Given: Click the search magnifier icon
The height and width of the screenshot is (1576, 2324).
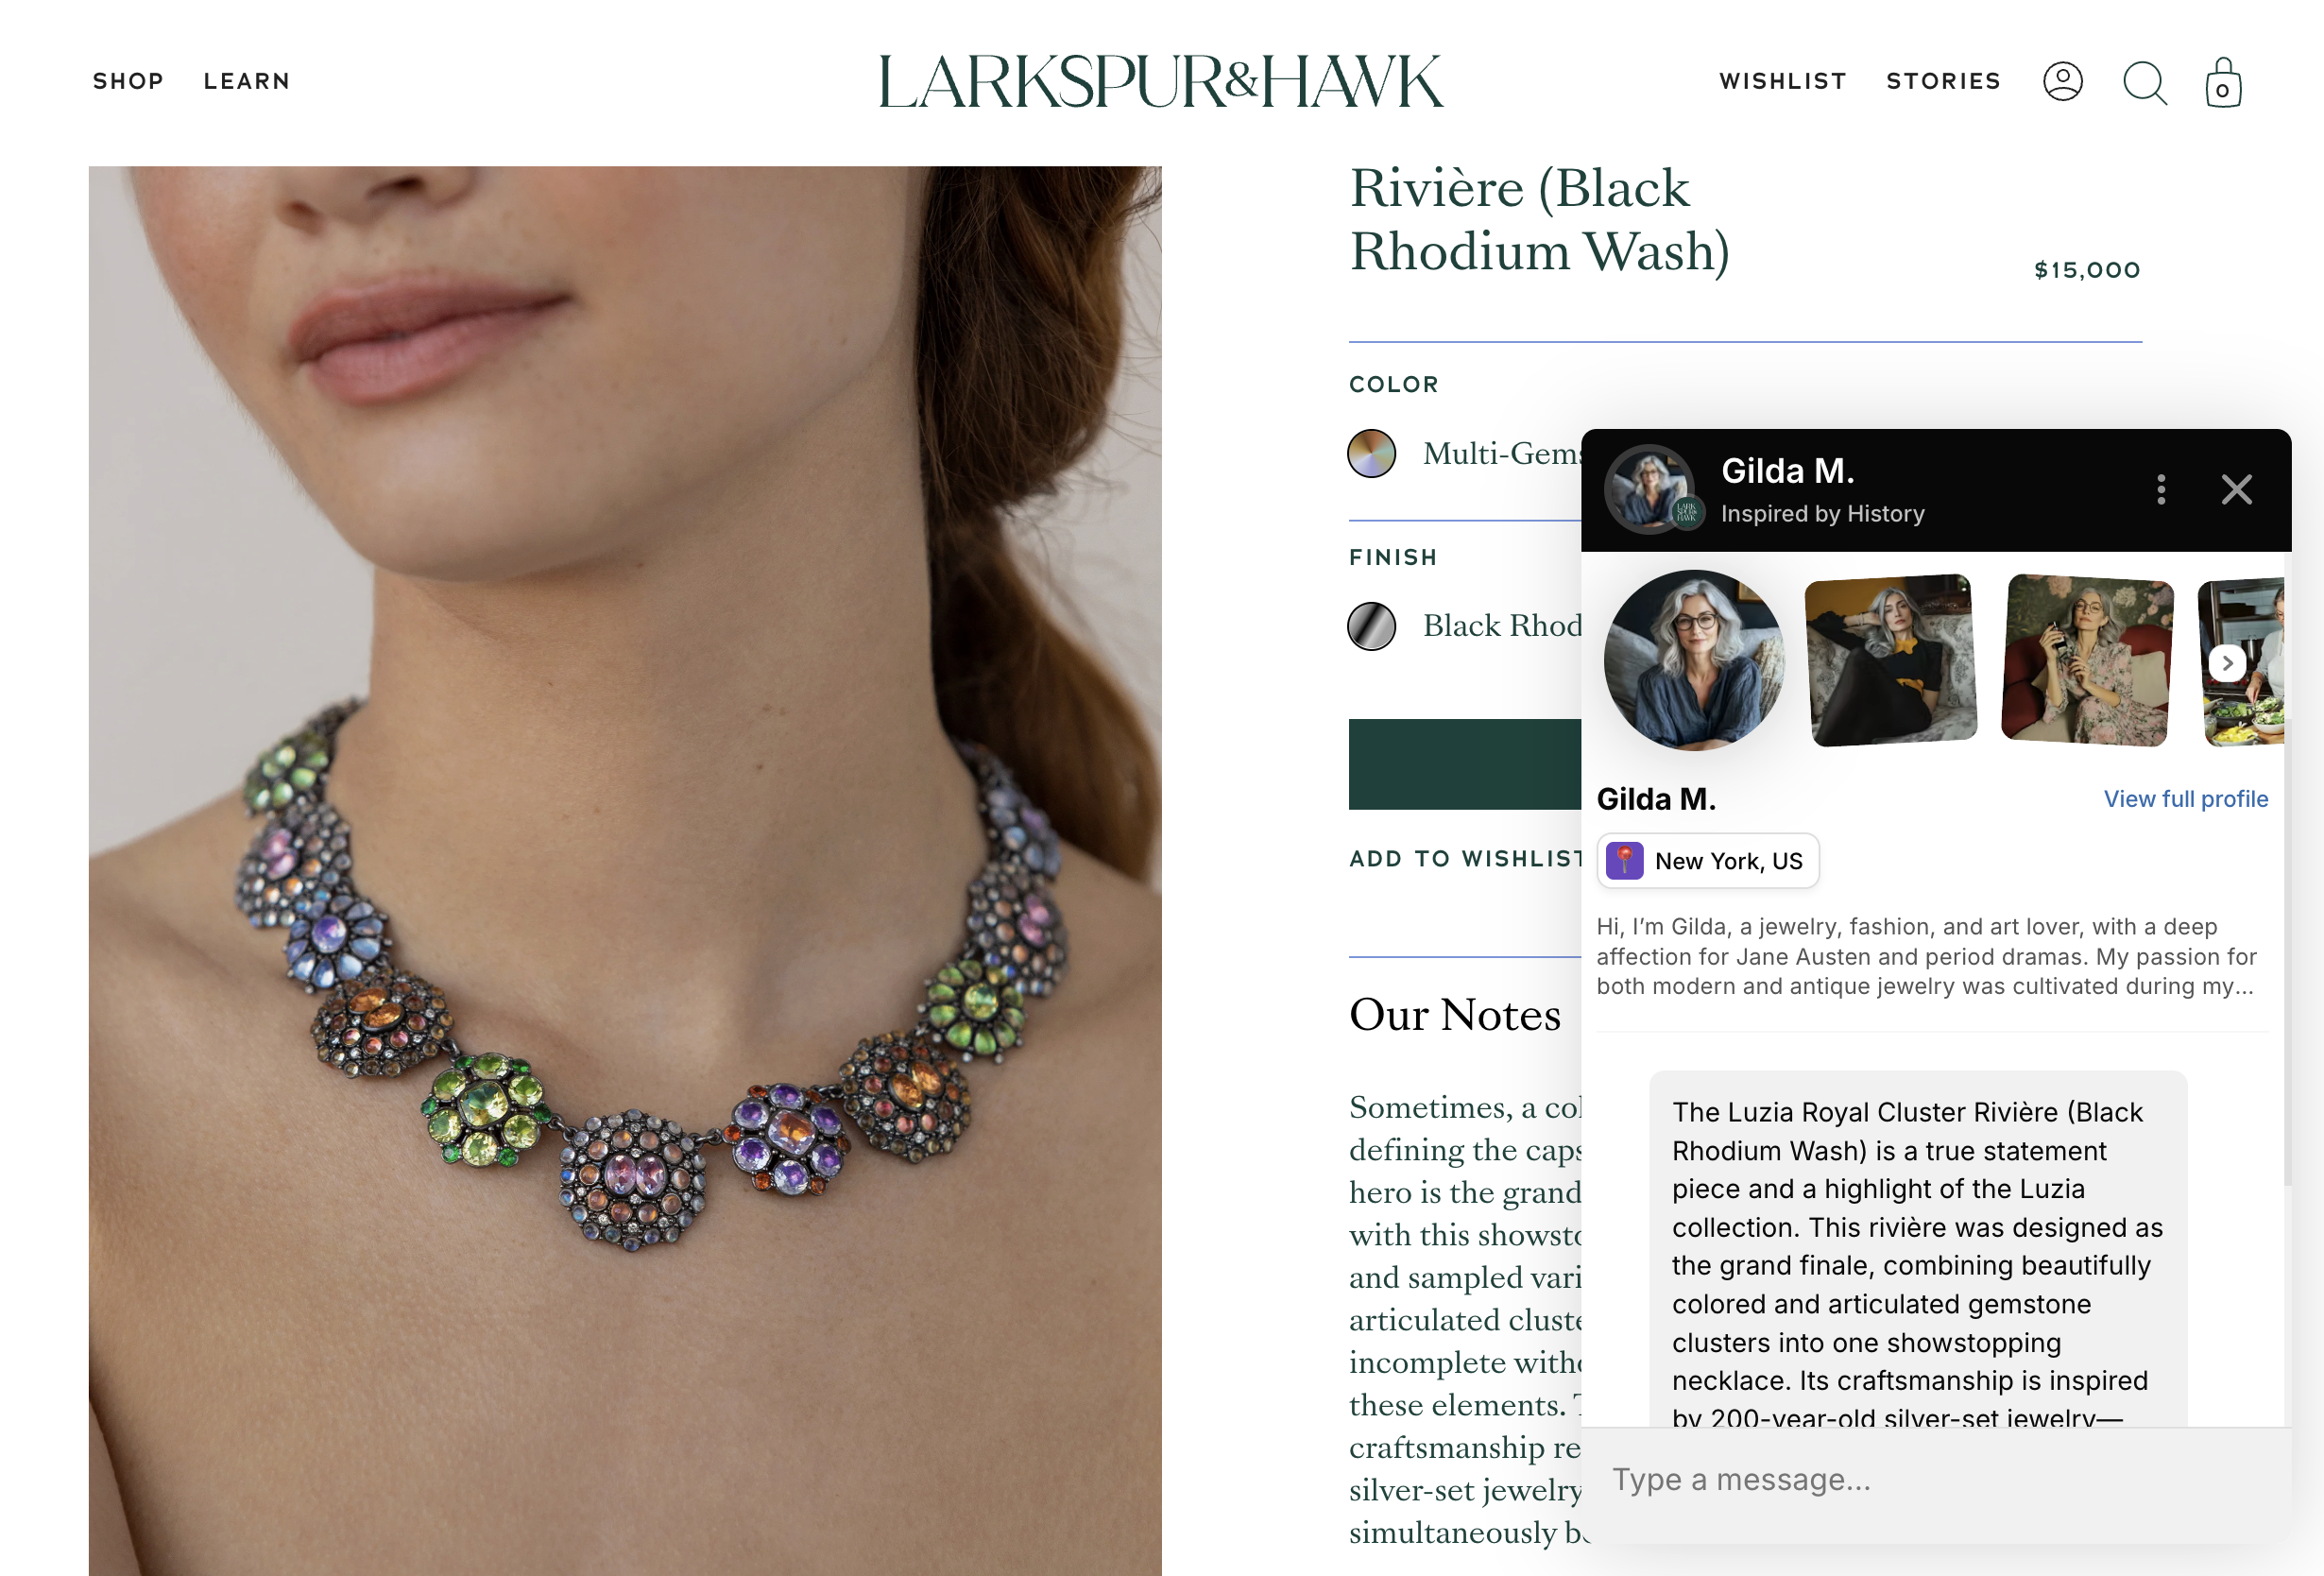Looking at the screenshot, I should [x=2144, y=82].
